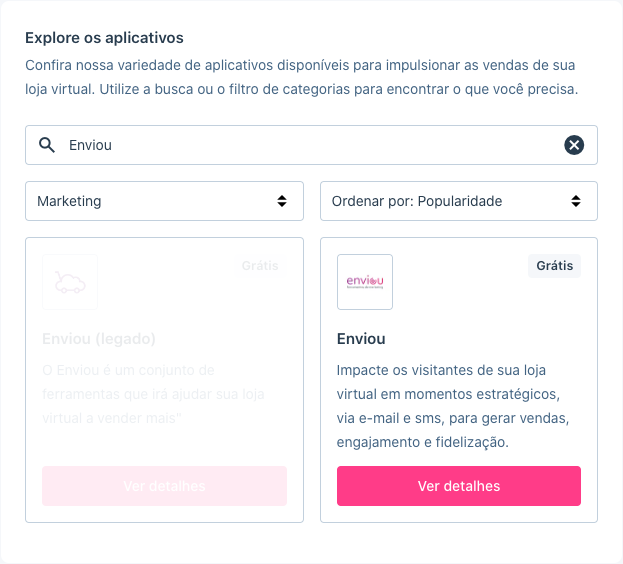Click the Enviou app logo thumbnail
Viewport: 623px width, 564px height.
coord(365,282)
